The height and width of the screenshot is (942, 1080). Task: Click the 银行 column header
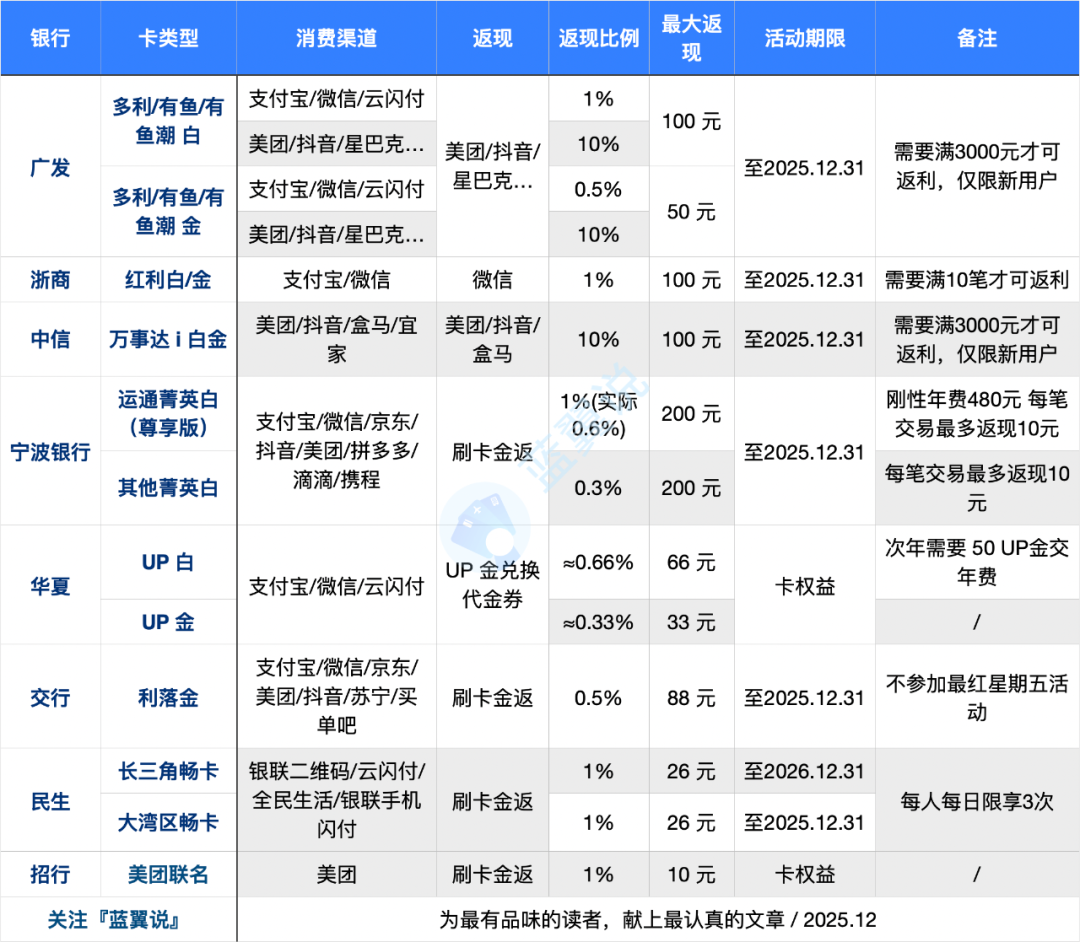(50, 37)
